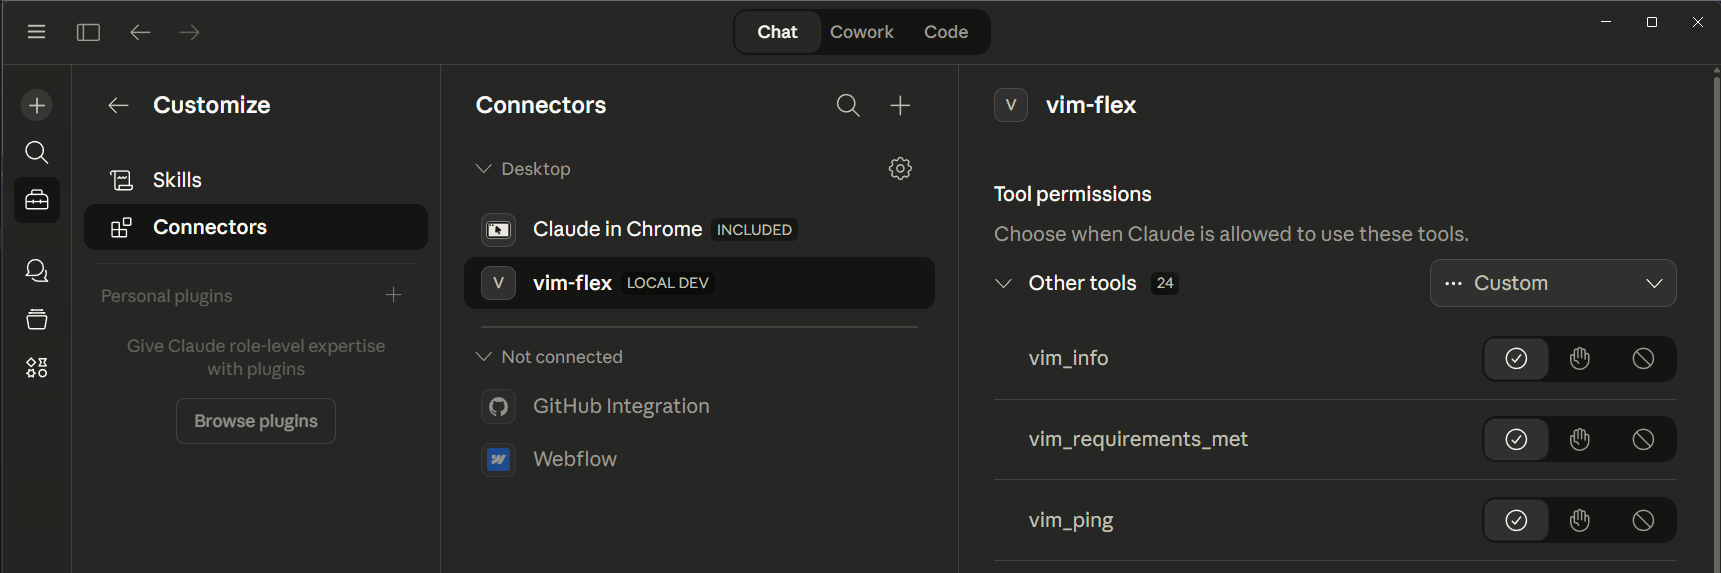Select the GitHub Integration connector

click(621, 406)
